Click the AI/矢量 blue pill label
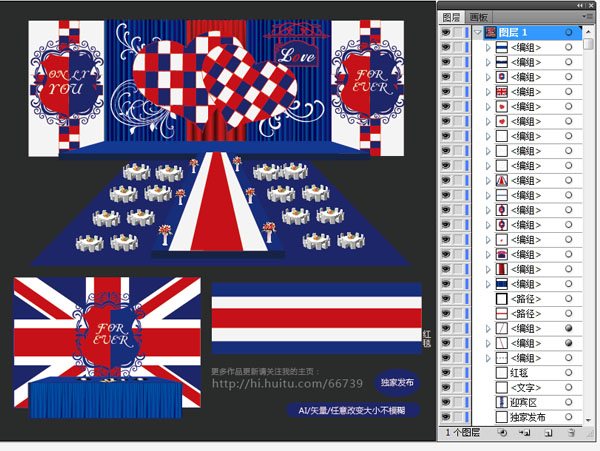The height and width of the screenshot is (451, 600). [x=353, y=410]
